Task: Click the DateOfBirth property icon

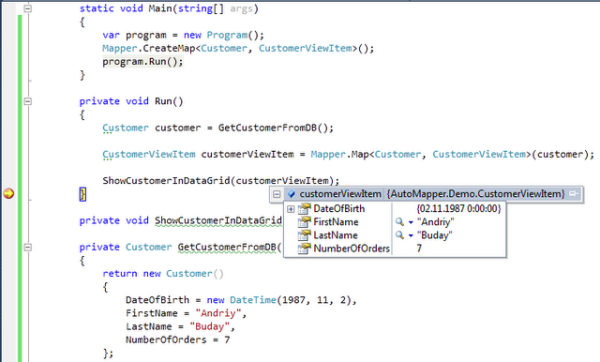Action: click(x=304, y=209)
